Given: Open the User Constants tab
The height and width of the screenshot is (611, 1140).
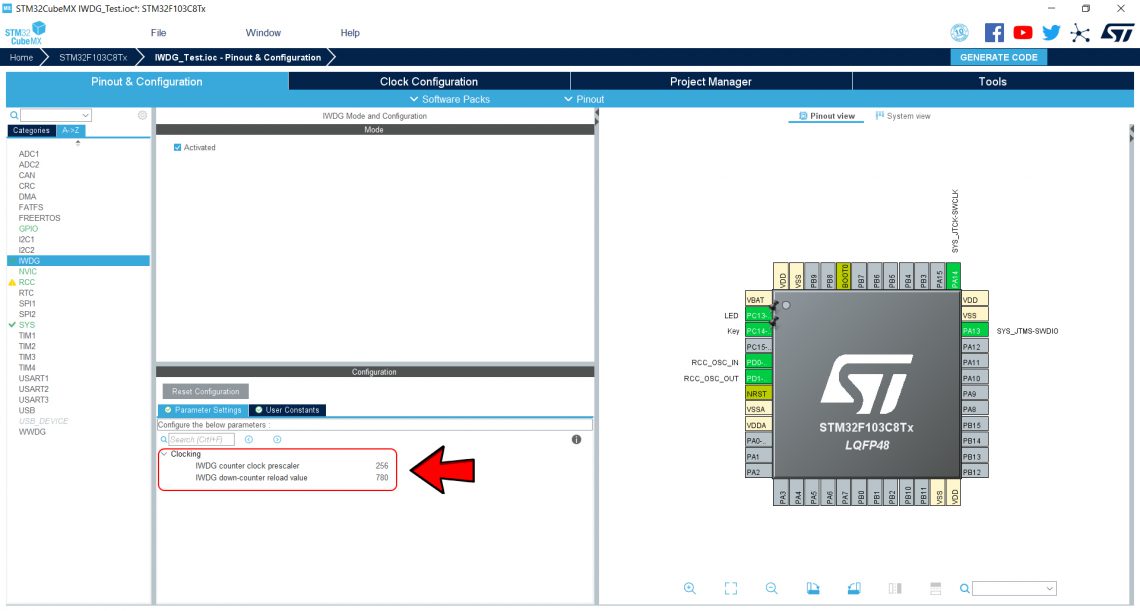Looking at the screenshot, I should coord(287,410).
